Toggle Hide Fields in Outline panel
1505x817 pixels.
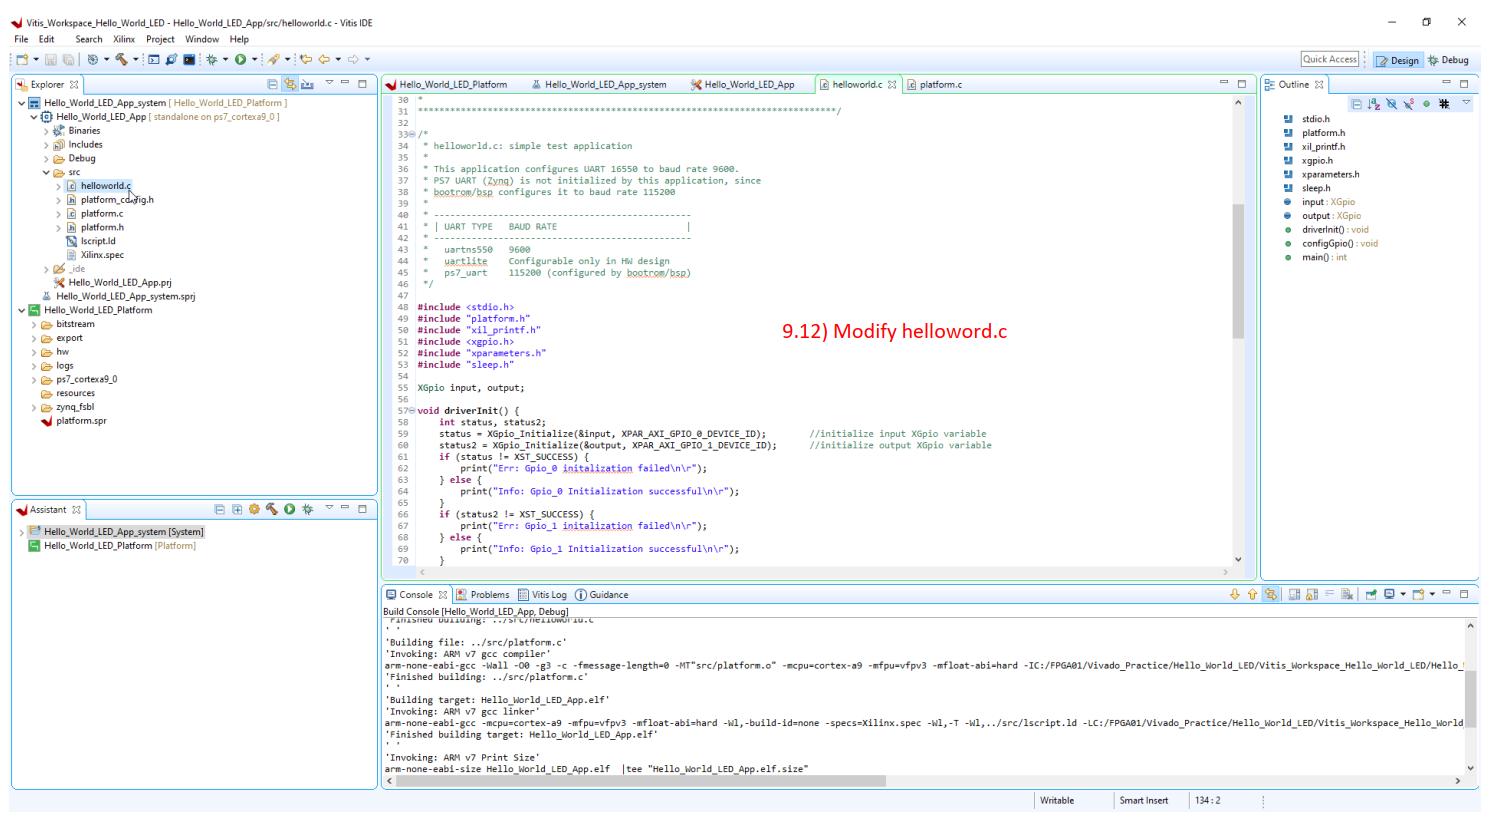click(x=1391, y=104)
